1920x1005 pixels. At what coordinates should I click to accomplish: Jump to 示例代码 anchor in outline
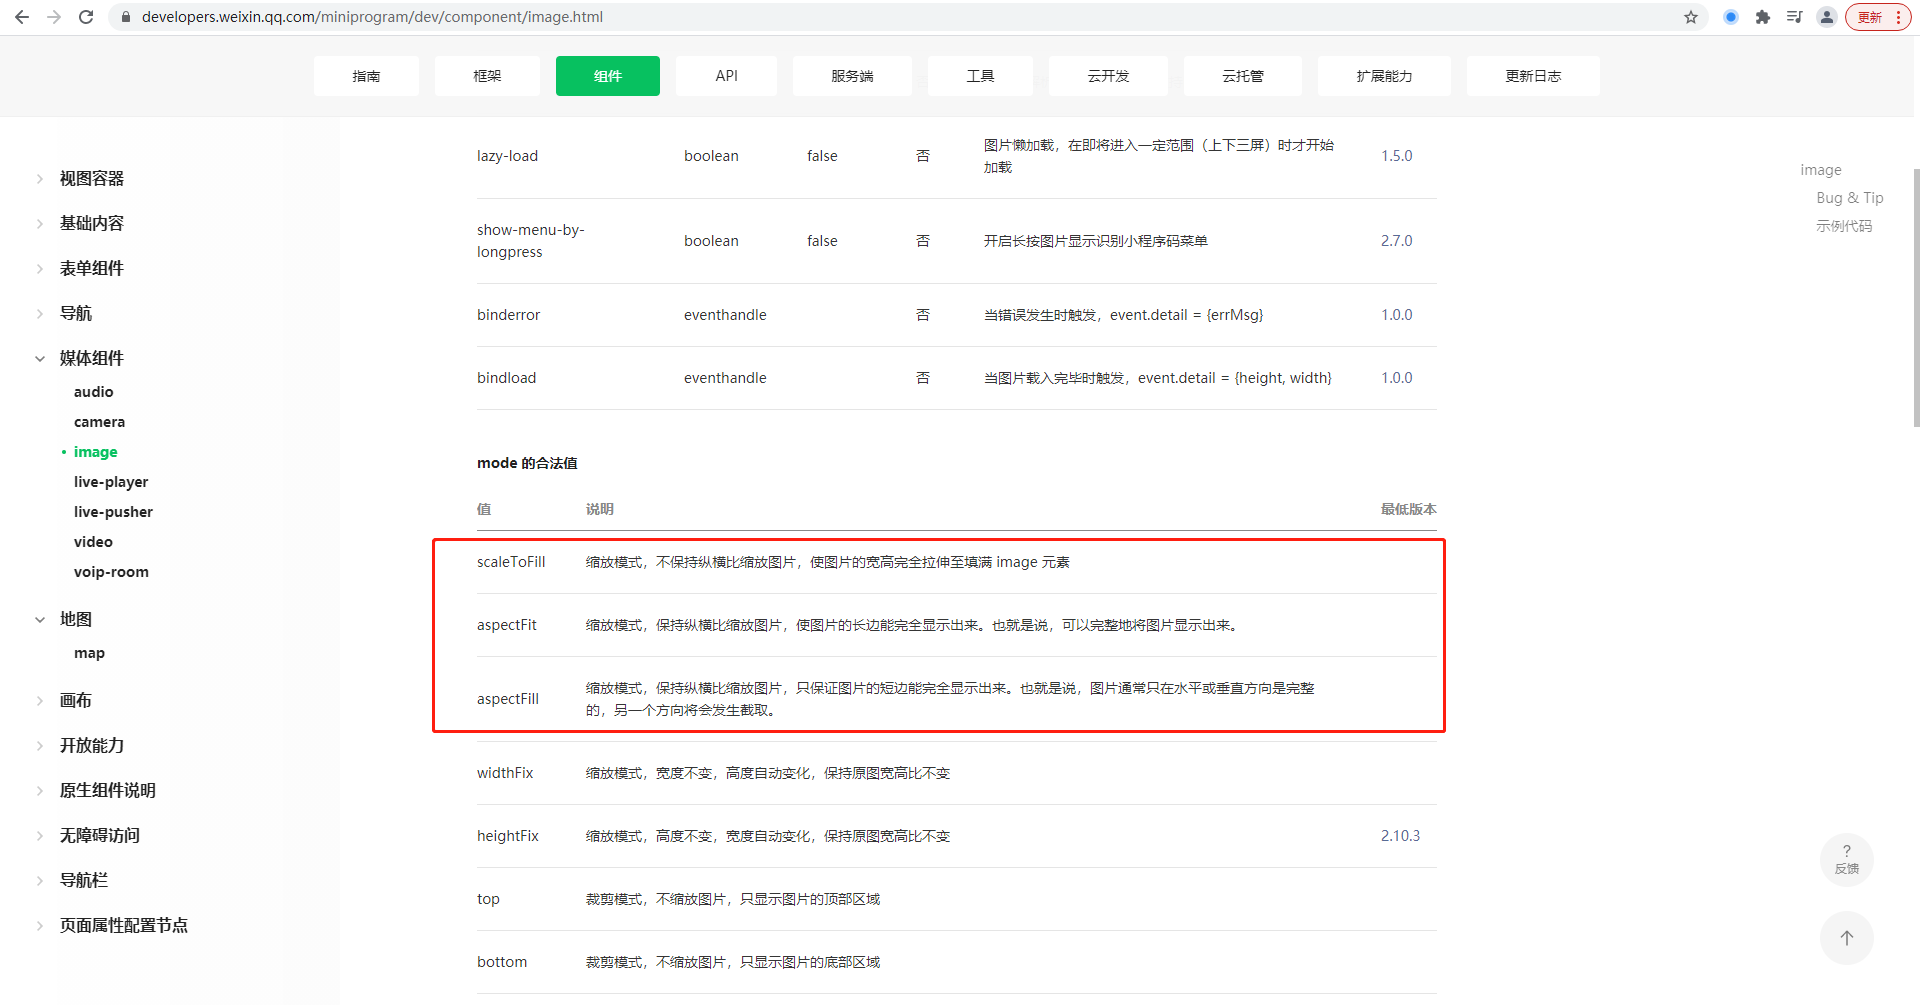pyautogui.click(x=1844, y=226)
